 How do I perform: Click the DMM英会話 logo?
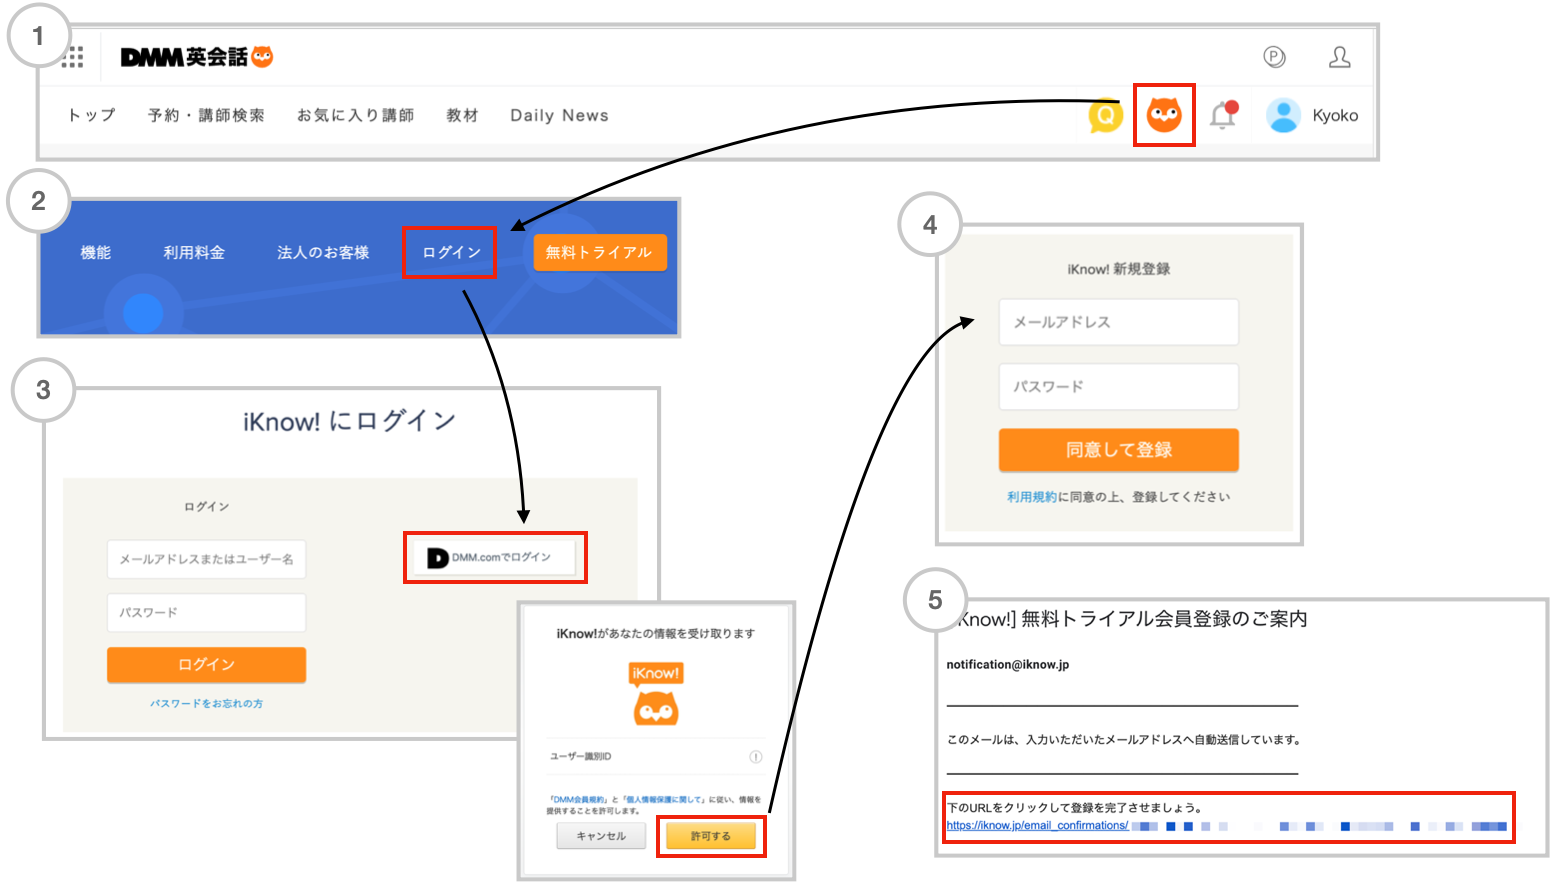[x=196, y=57]
